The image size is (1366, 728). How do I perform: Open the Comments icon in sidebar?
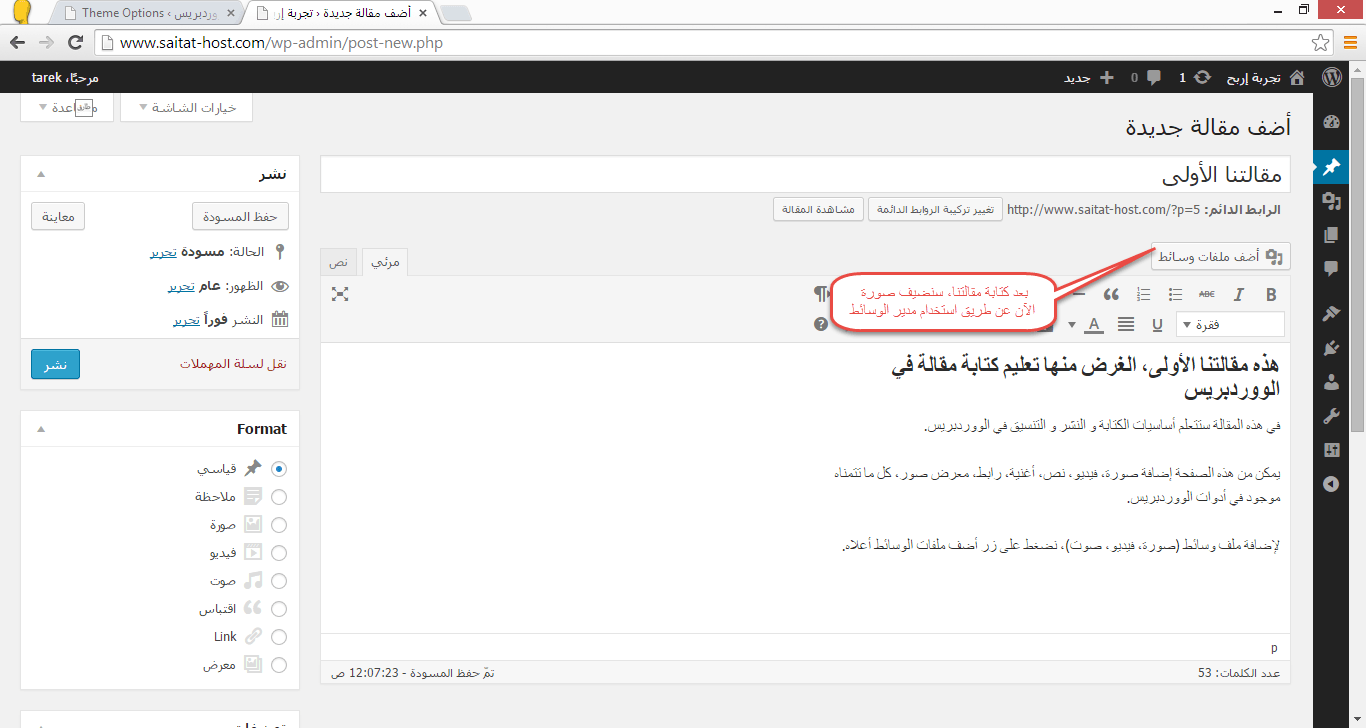click(1331, 269)
